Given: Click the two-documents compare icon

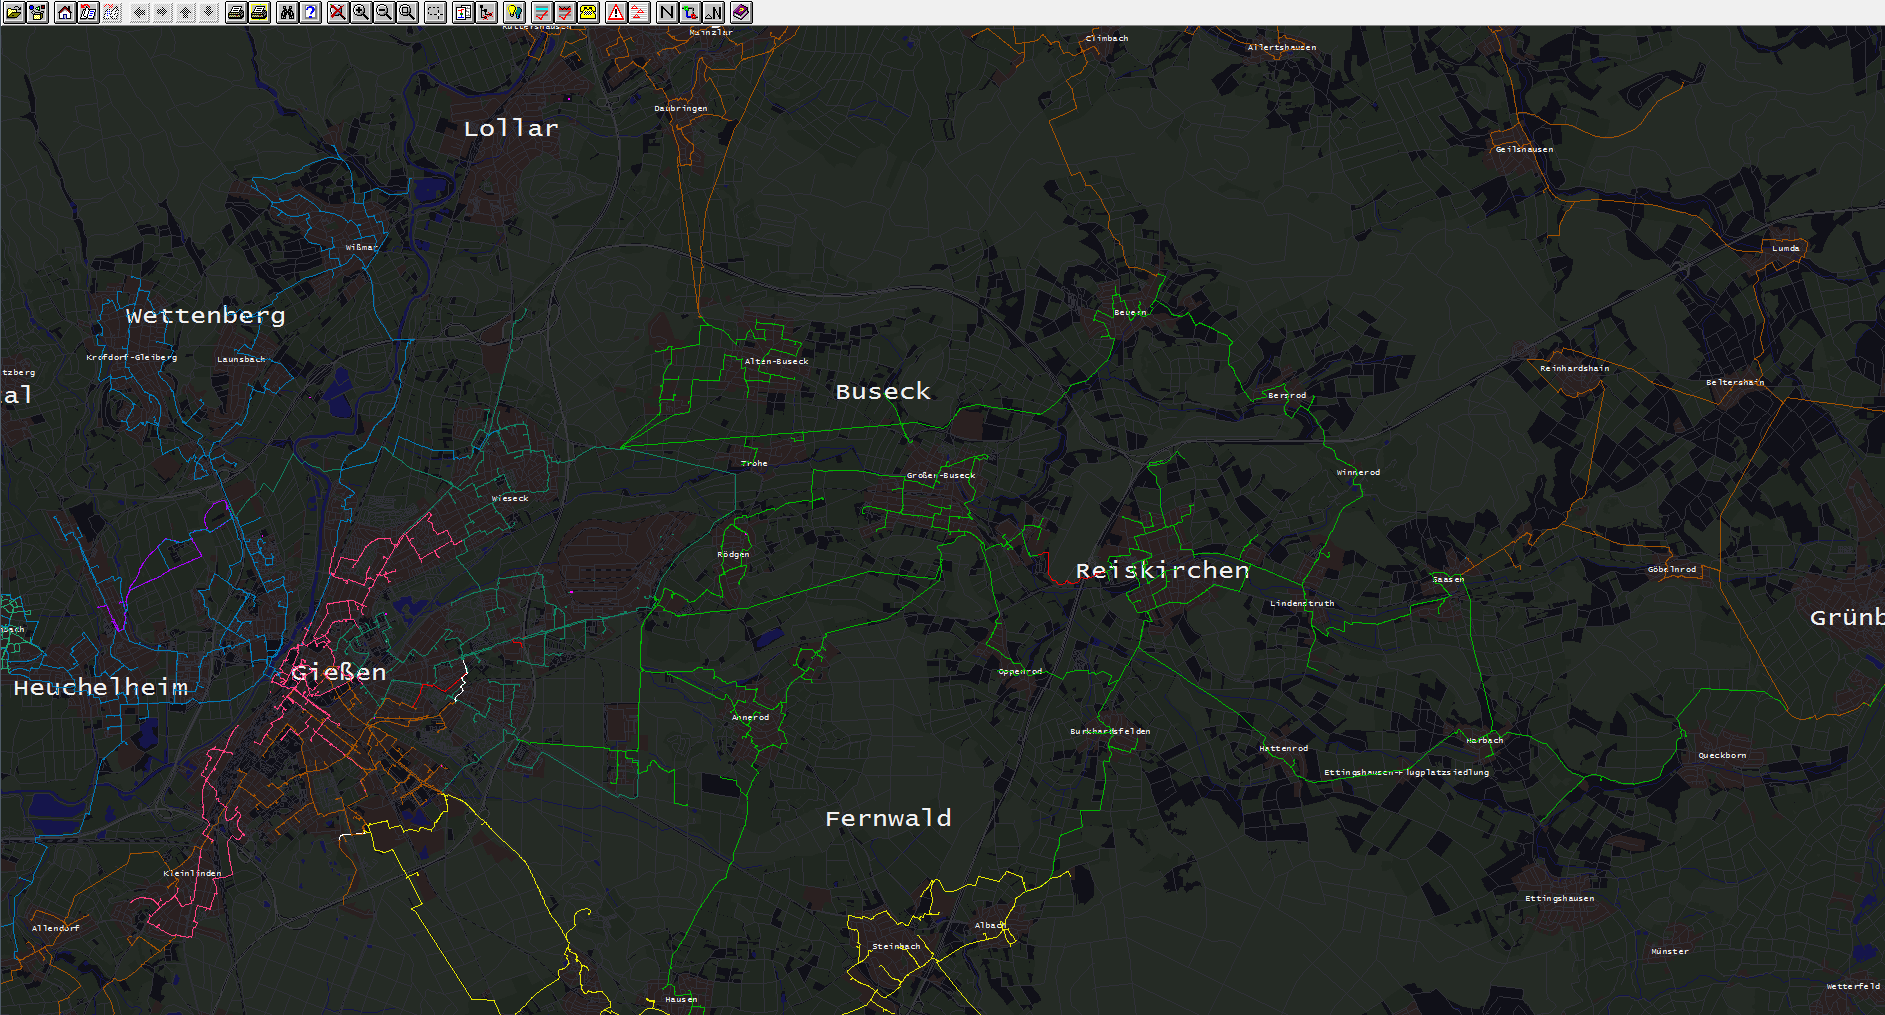Looking at the screenshot, I should pyautogui.click(x=463, y=12).
